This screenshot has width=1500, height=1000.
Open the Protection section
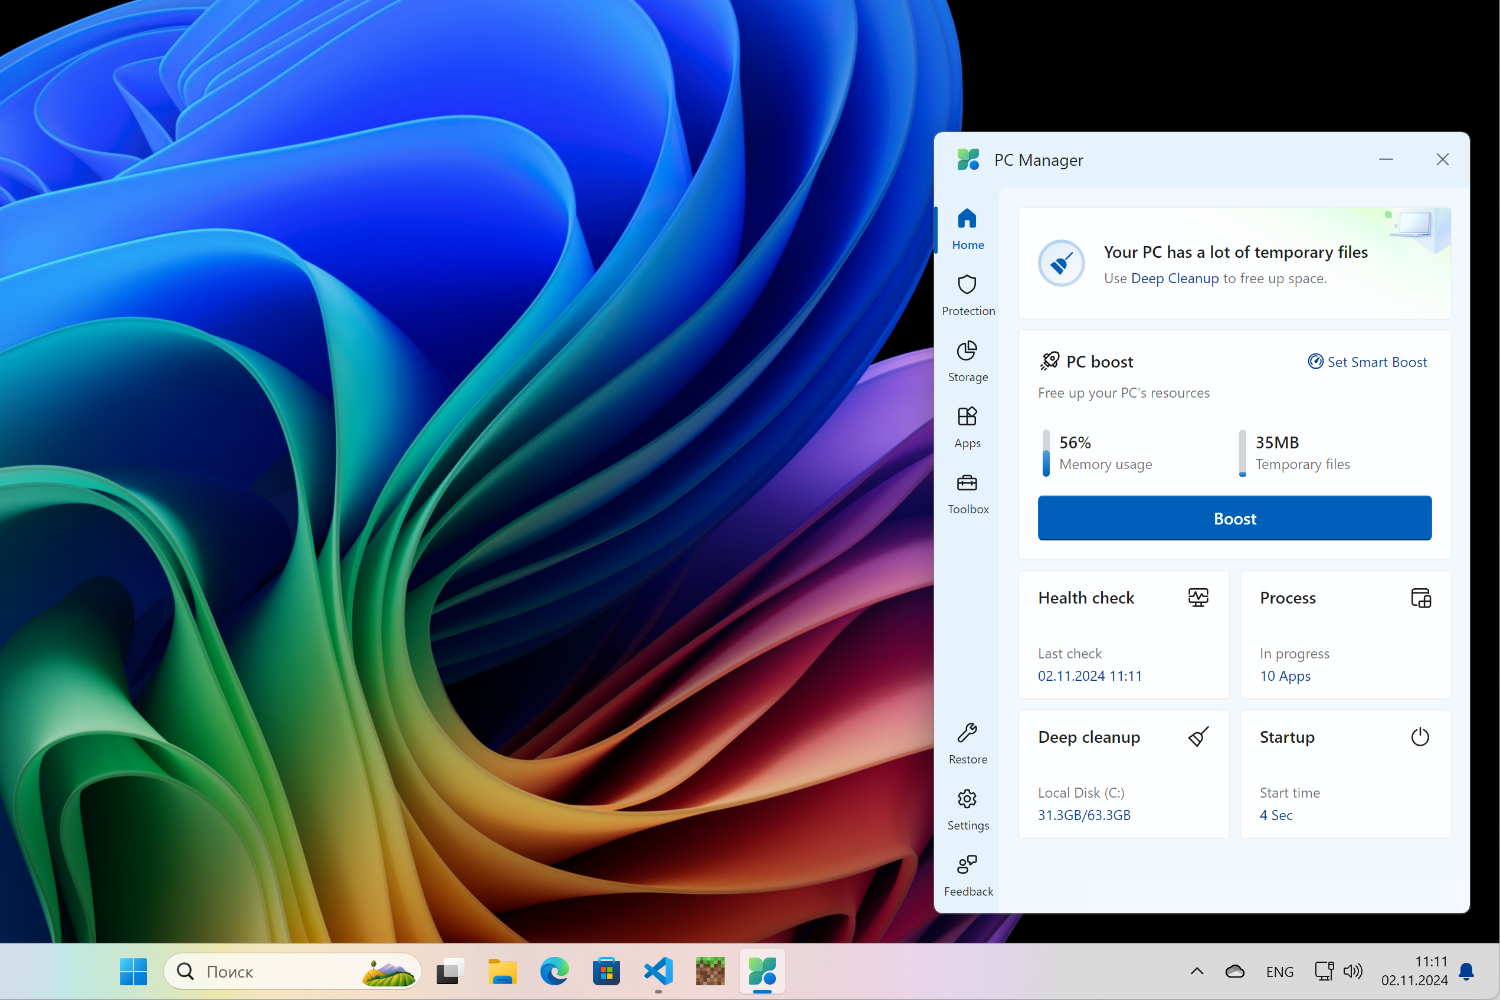pos(967,295)
